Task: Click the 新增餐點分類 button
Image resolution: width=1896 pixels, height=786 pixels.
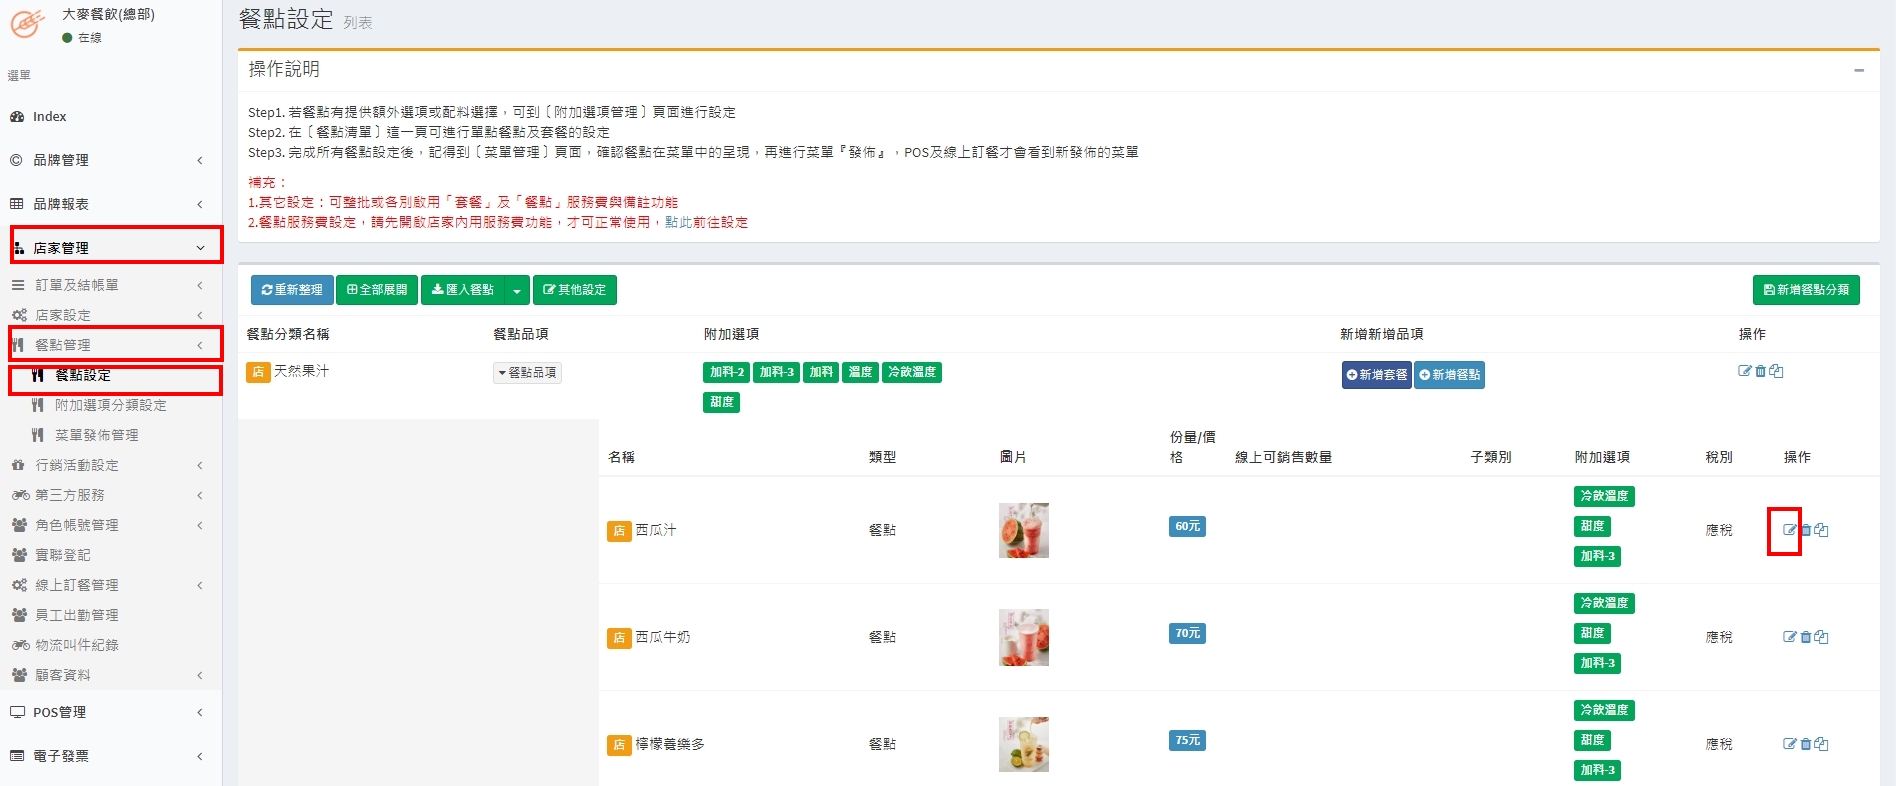Action: coord(1806,290)
